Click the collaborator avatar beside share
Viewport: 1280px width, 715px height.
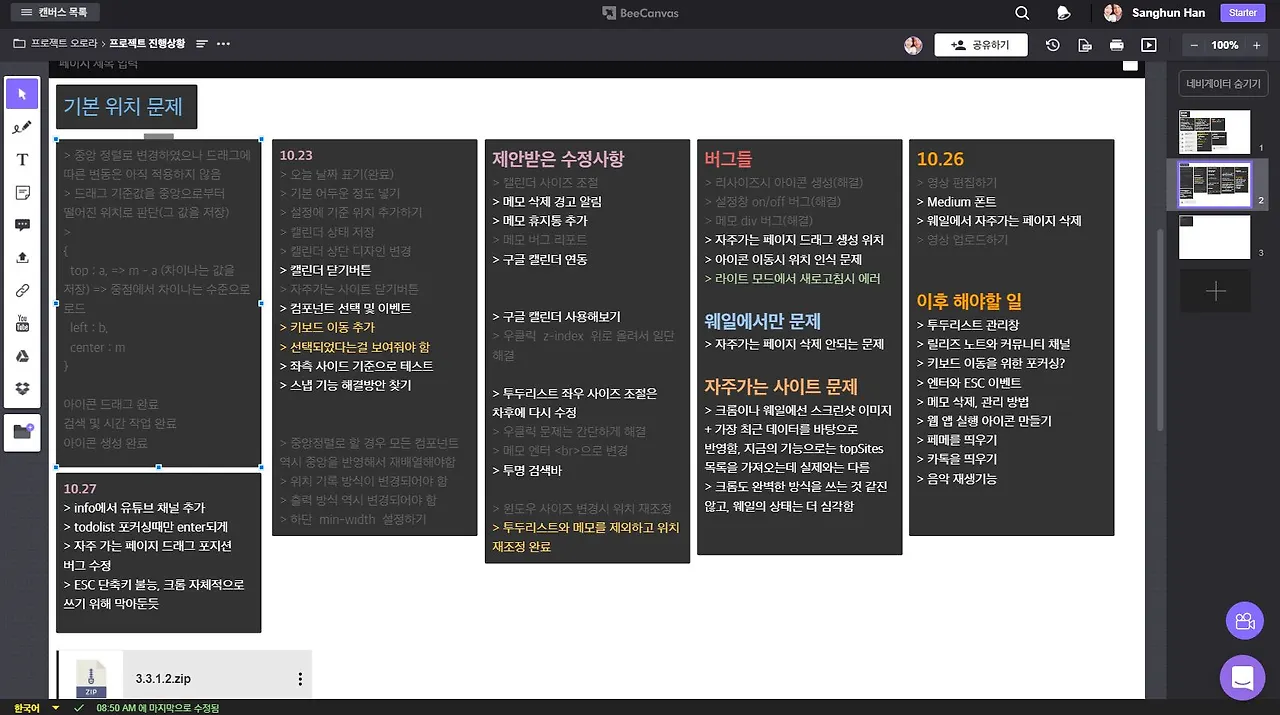(x=913, y=45)
